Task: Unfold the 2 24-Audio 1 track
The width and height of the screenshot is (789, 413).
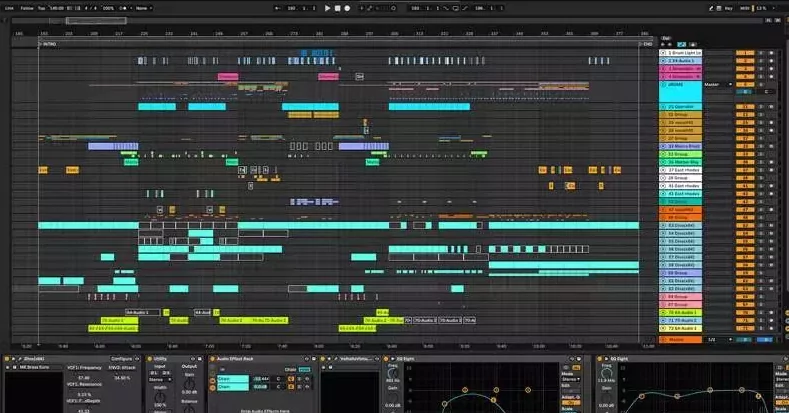Action: click(664, 60)
